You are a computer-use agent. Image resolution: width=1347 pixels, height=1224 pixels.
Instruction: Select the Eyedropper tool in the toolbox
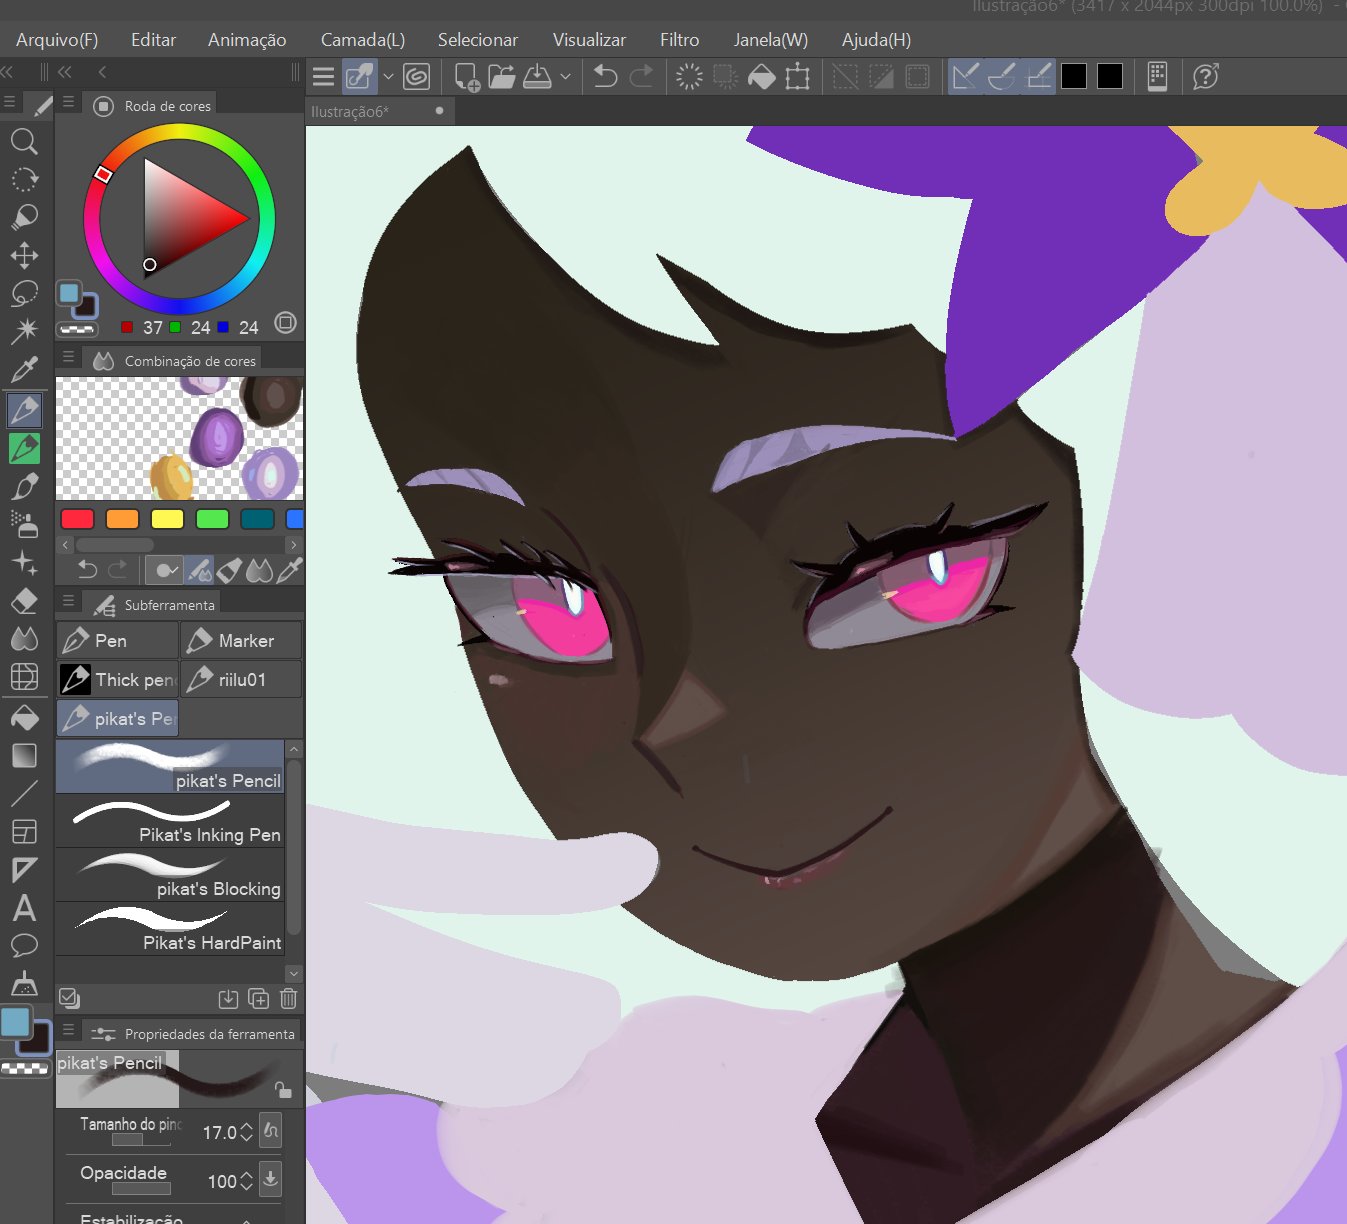tap(24, 369)
